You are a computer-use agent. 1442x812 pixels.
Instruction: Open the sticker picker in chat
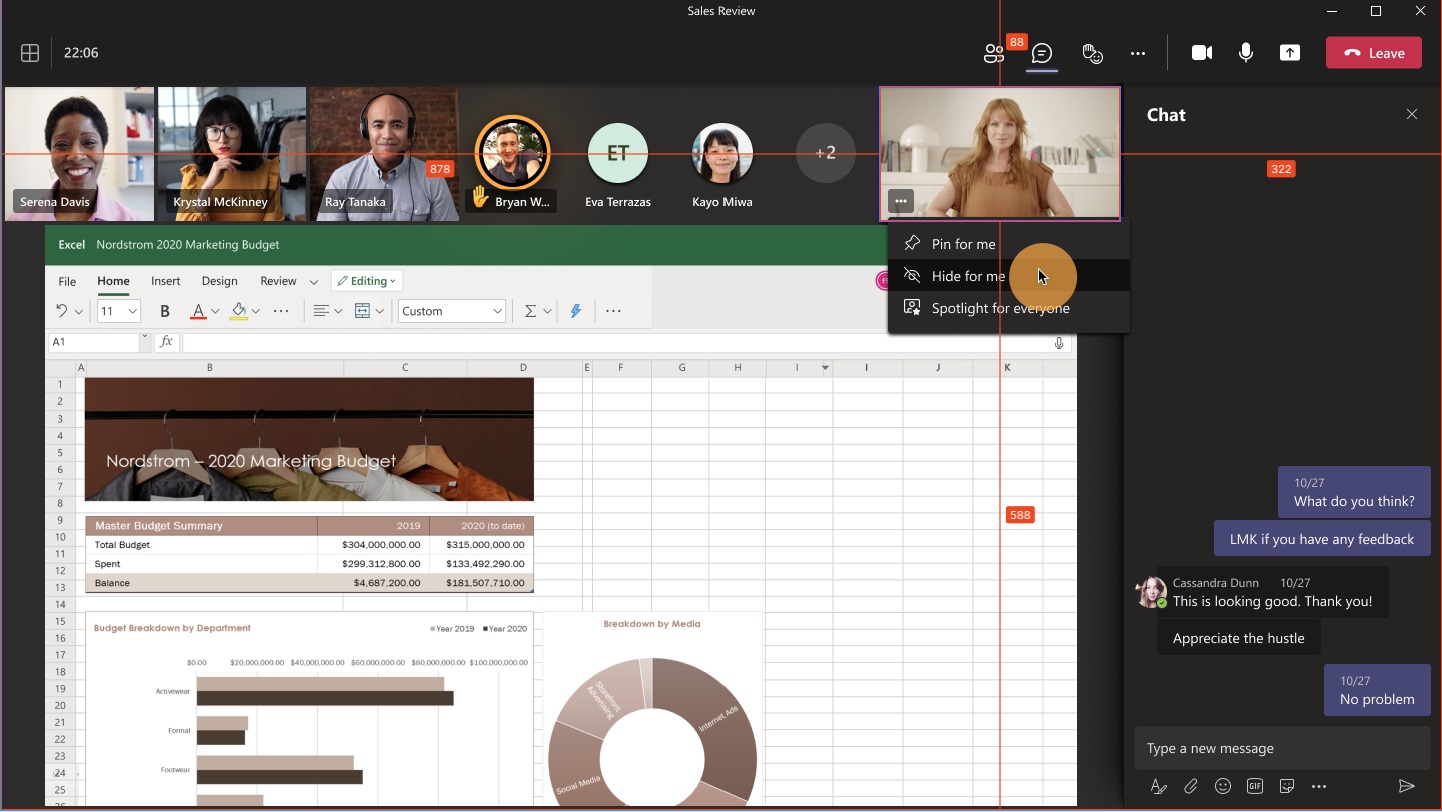(1287, 786)
